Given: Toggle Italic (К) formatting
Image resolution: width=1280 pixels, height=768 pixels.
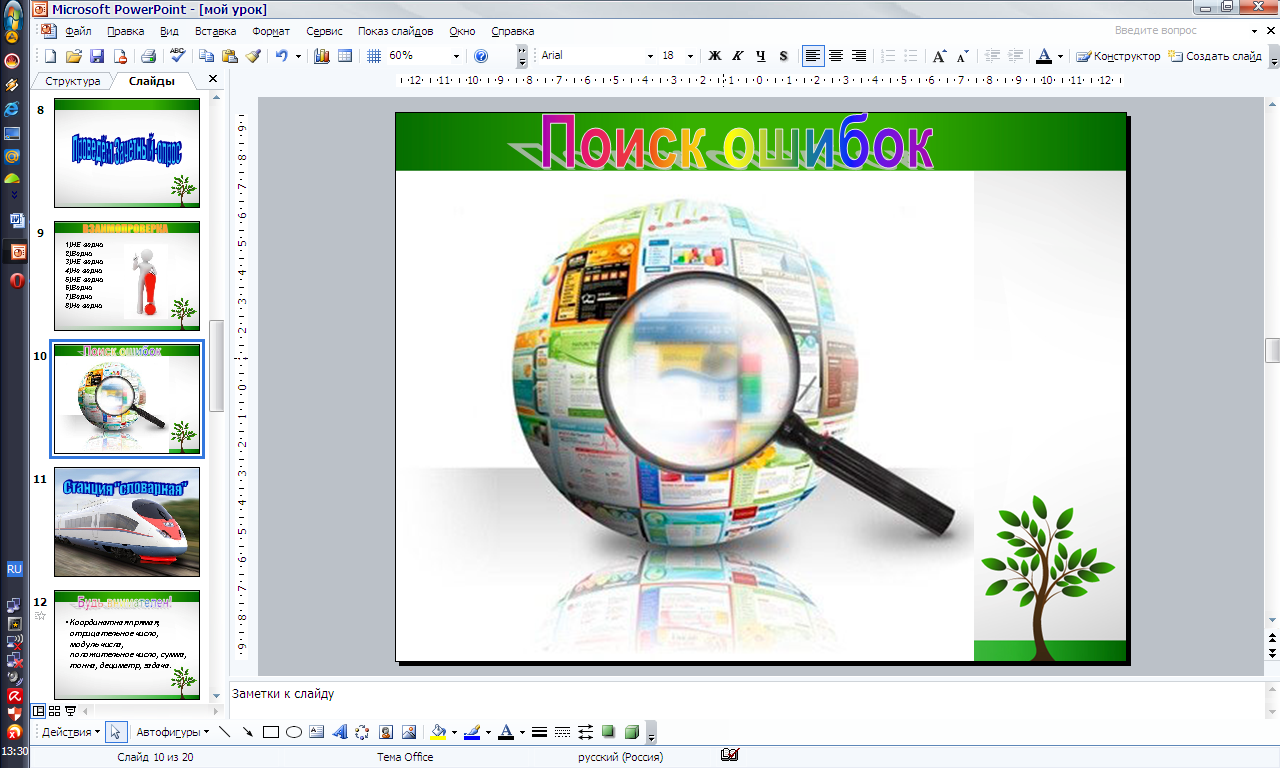Looking at the screenshot, I should (x=738, y=56).
